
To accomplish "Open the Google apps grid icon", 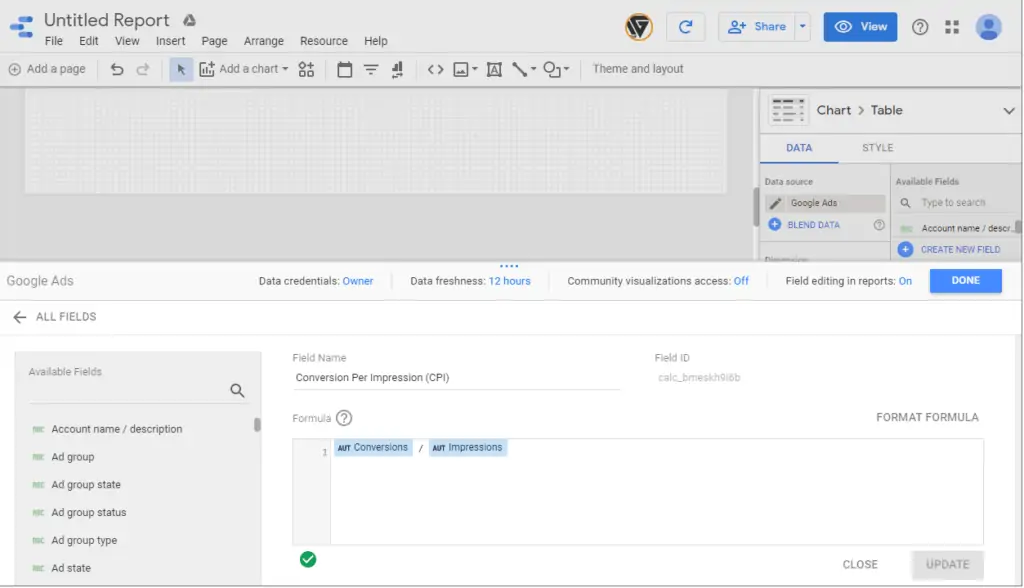I will click(952, 27).
